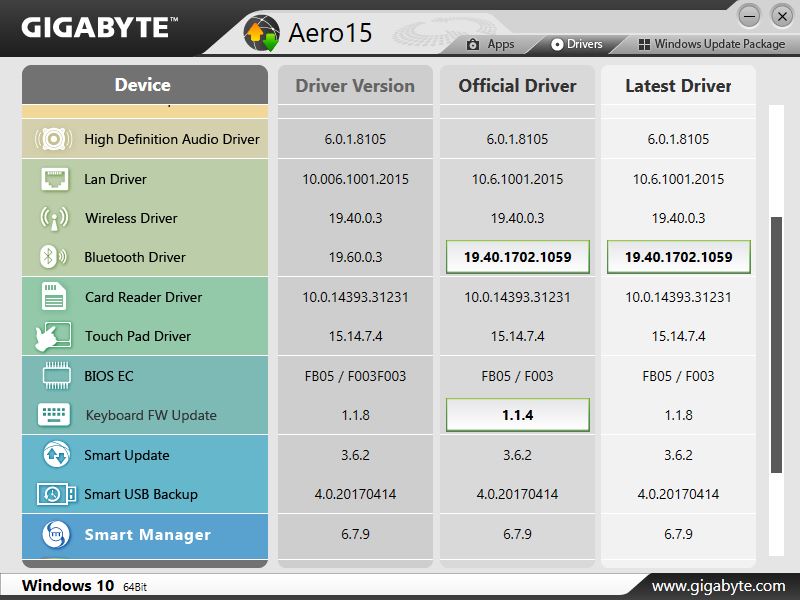
Task: Open the Windows Update Package tab
Action: 712,44
